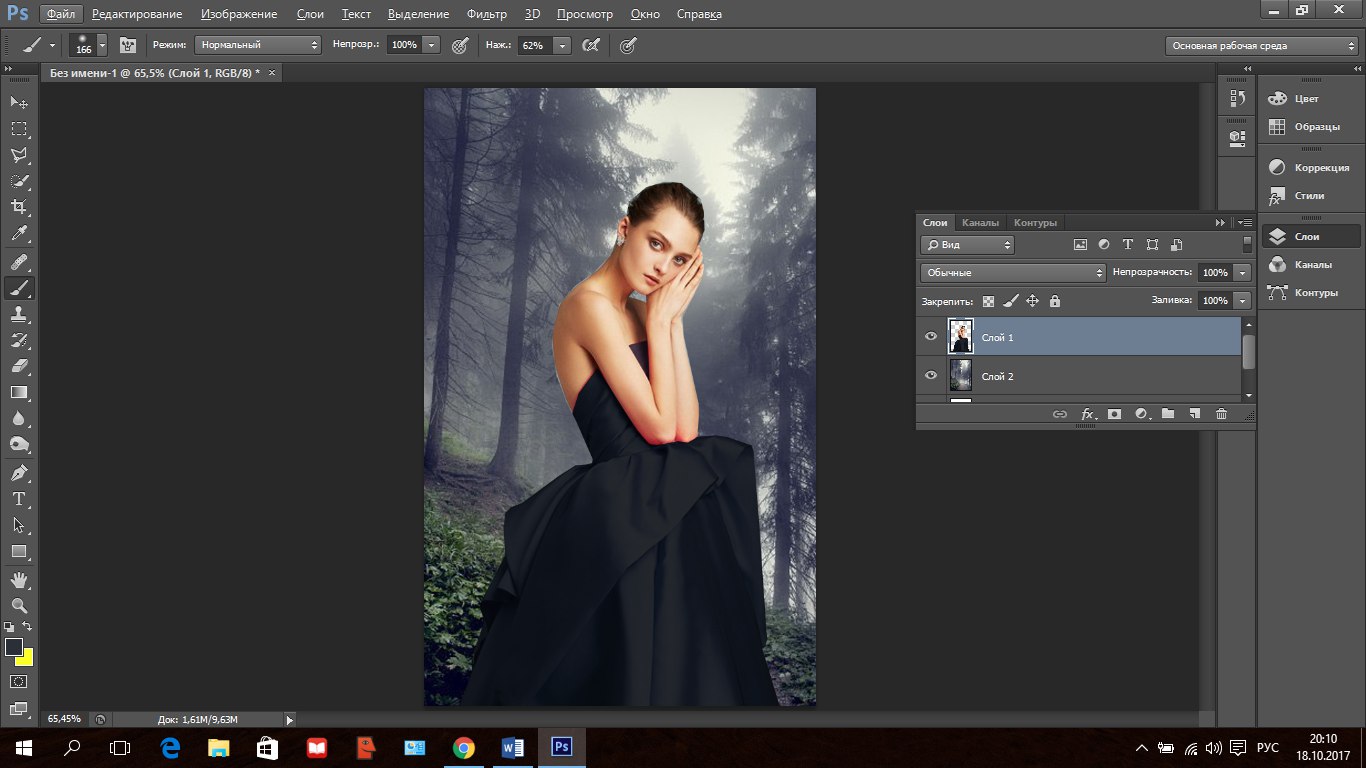
Task: Open the Изображение menu
Action: (239, 14)
